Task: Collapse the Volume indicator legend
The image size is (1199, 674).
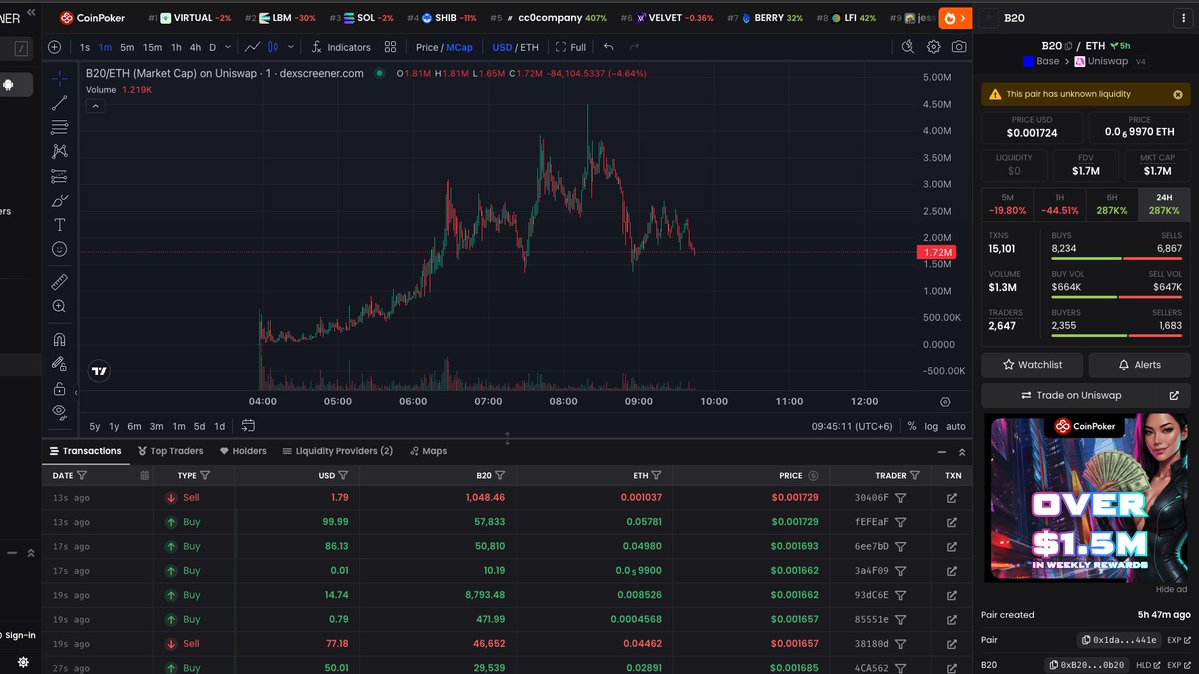Action: click(x=96, y=106)
